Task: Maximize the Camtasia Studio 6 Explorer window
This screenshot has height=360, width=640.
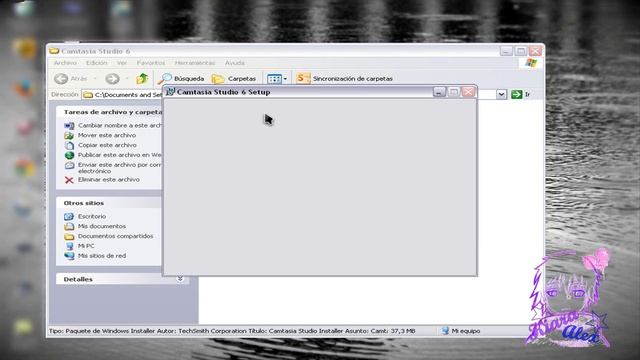Action: point(521,51)
